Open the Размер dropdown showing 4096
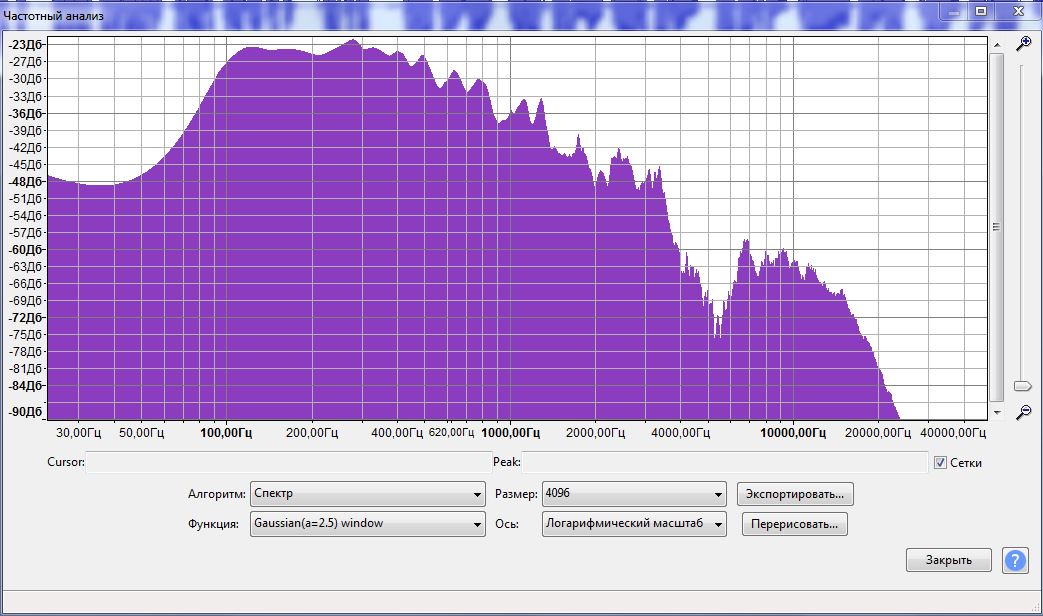Viewport: 1043px width, 616px height. (x=634, y=494)
